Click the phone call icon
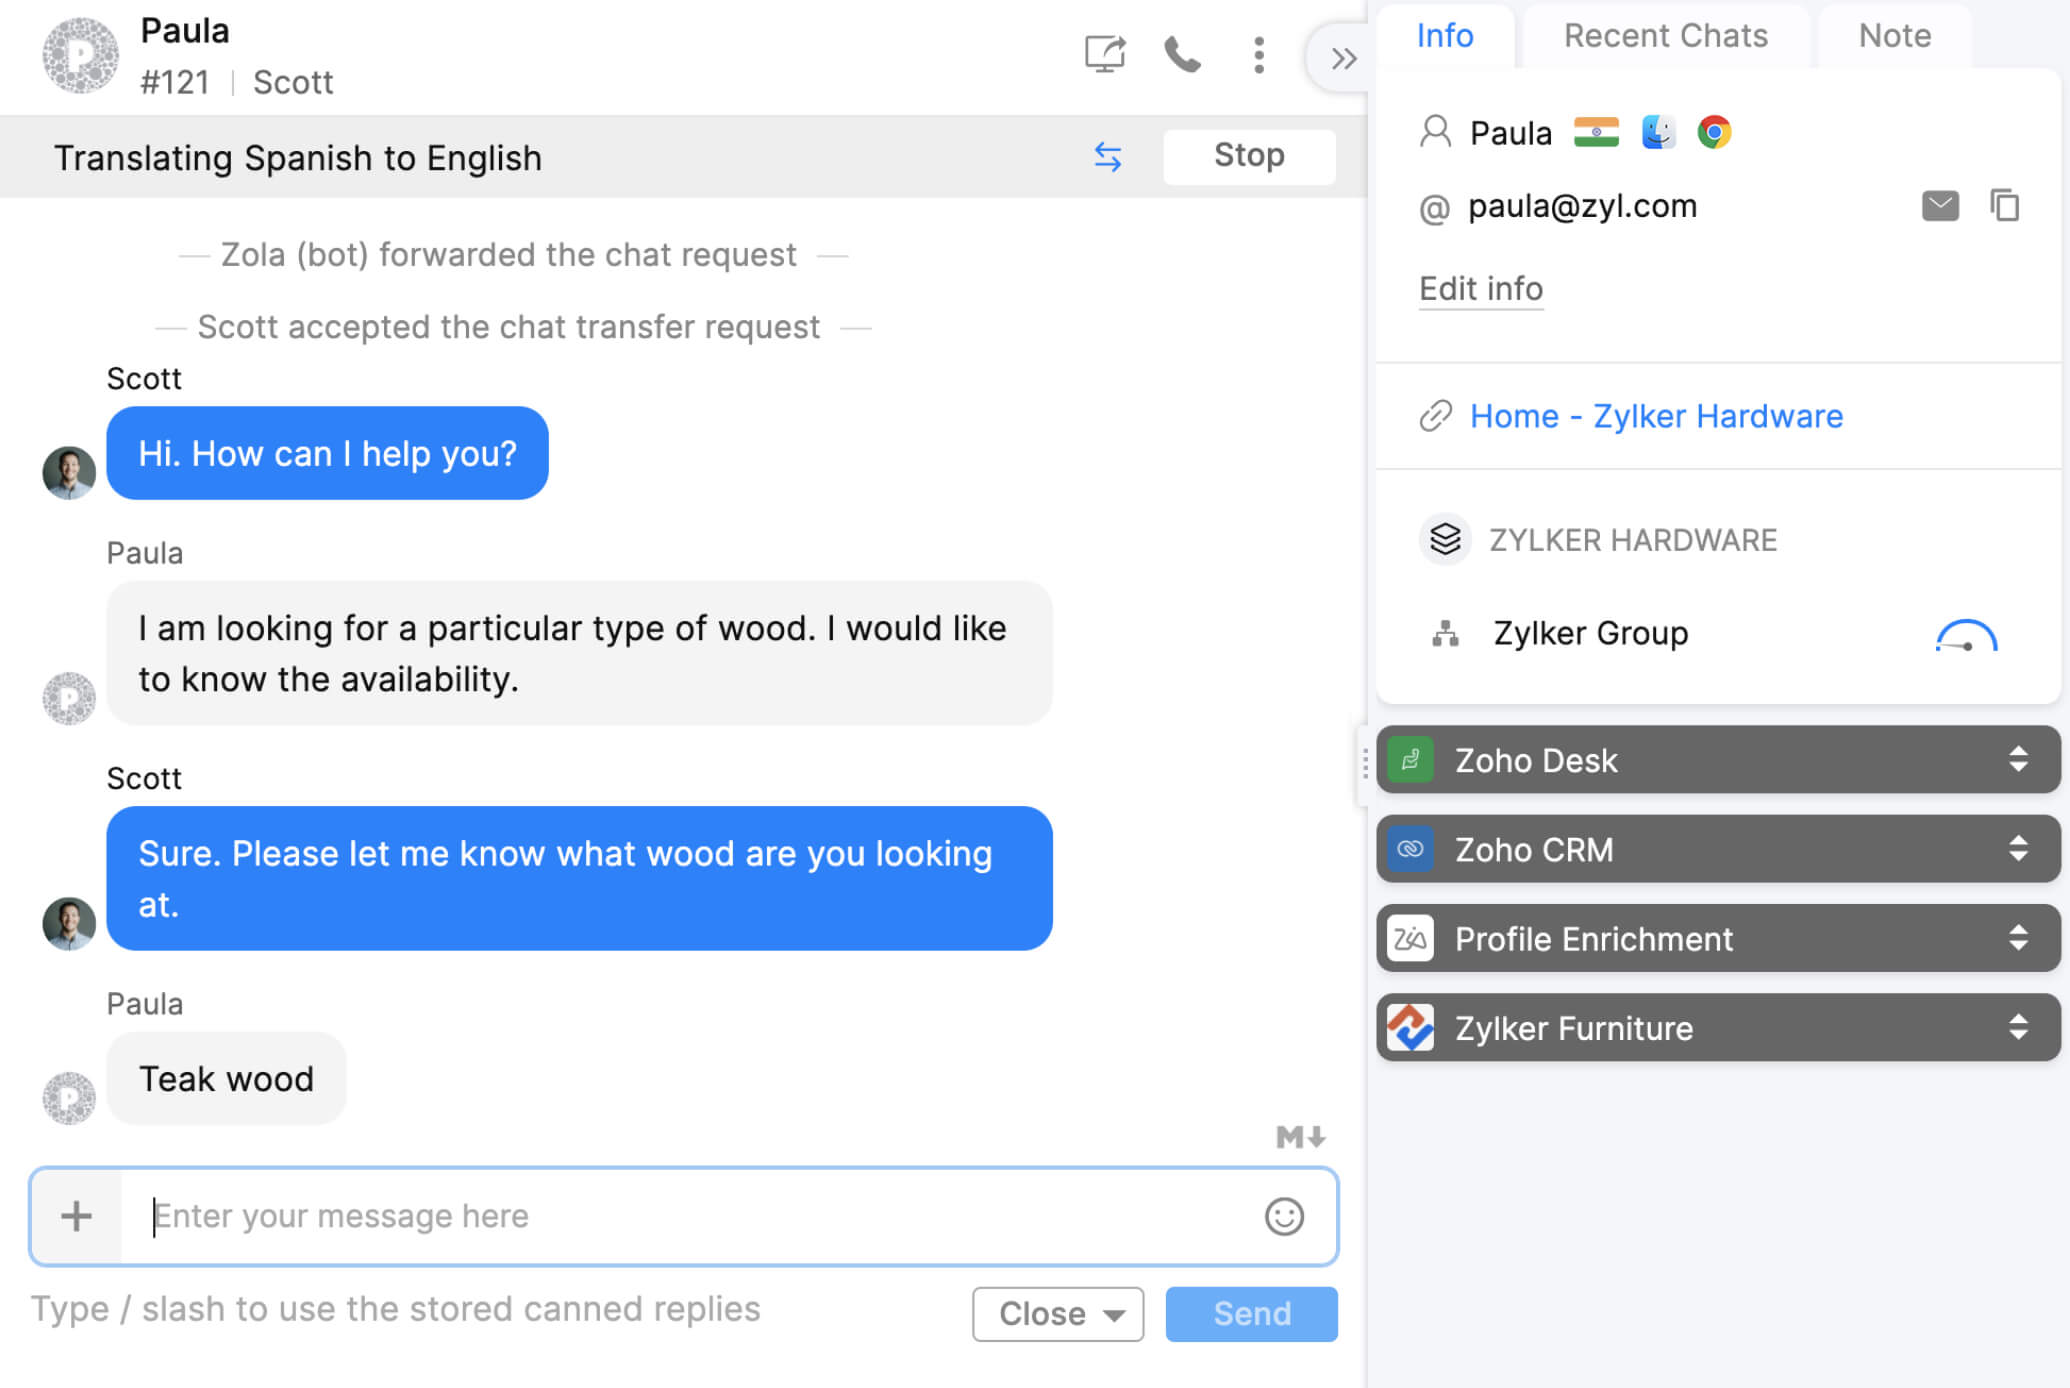The width and height of the screenshot is (2070, 1388). point(1182,56)
